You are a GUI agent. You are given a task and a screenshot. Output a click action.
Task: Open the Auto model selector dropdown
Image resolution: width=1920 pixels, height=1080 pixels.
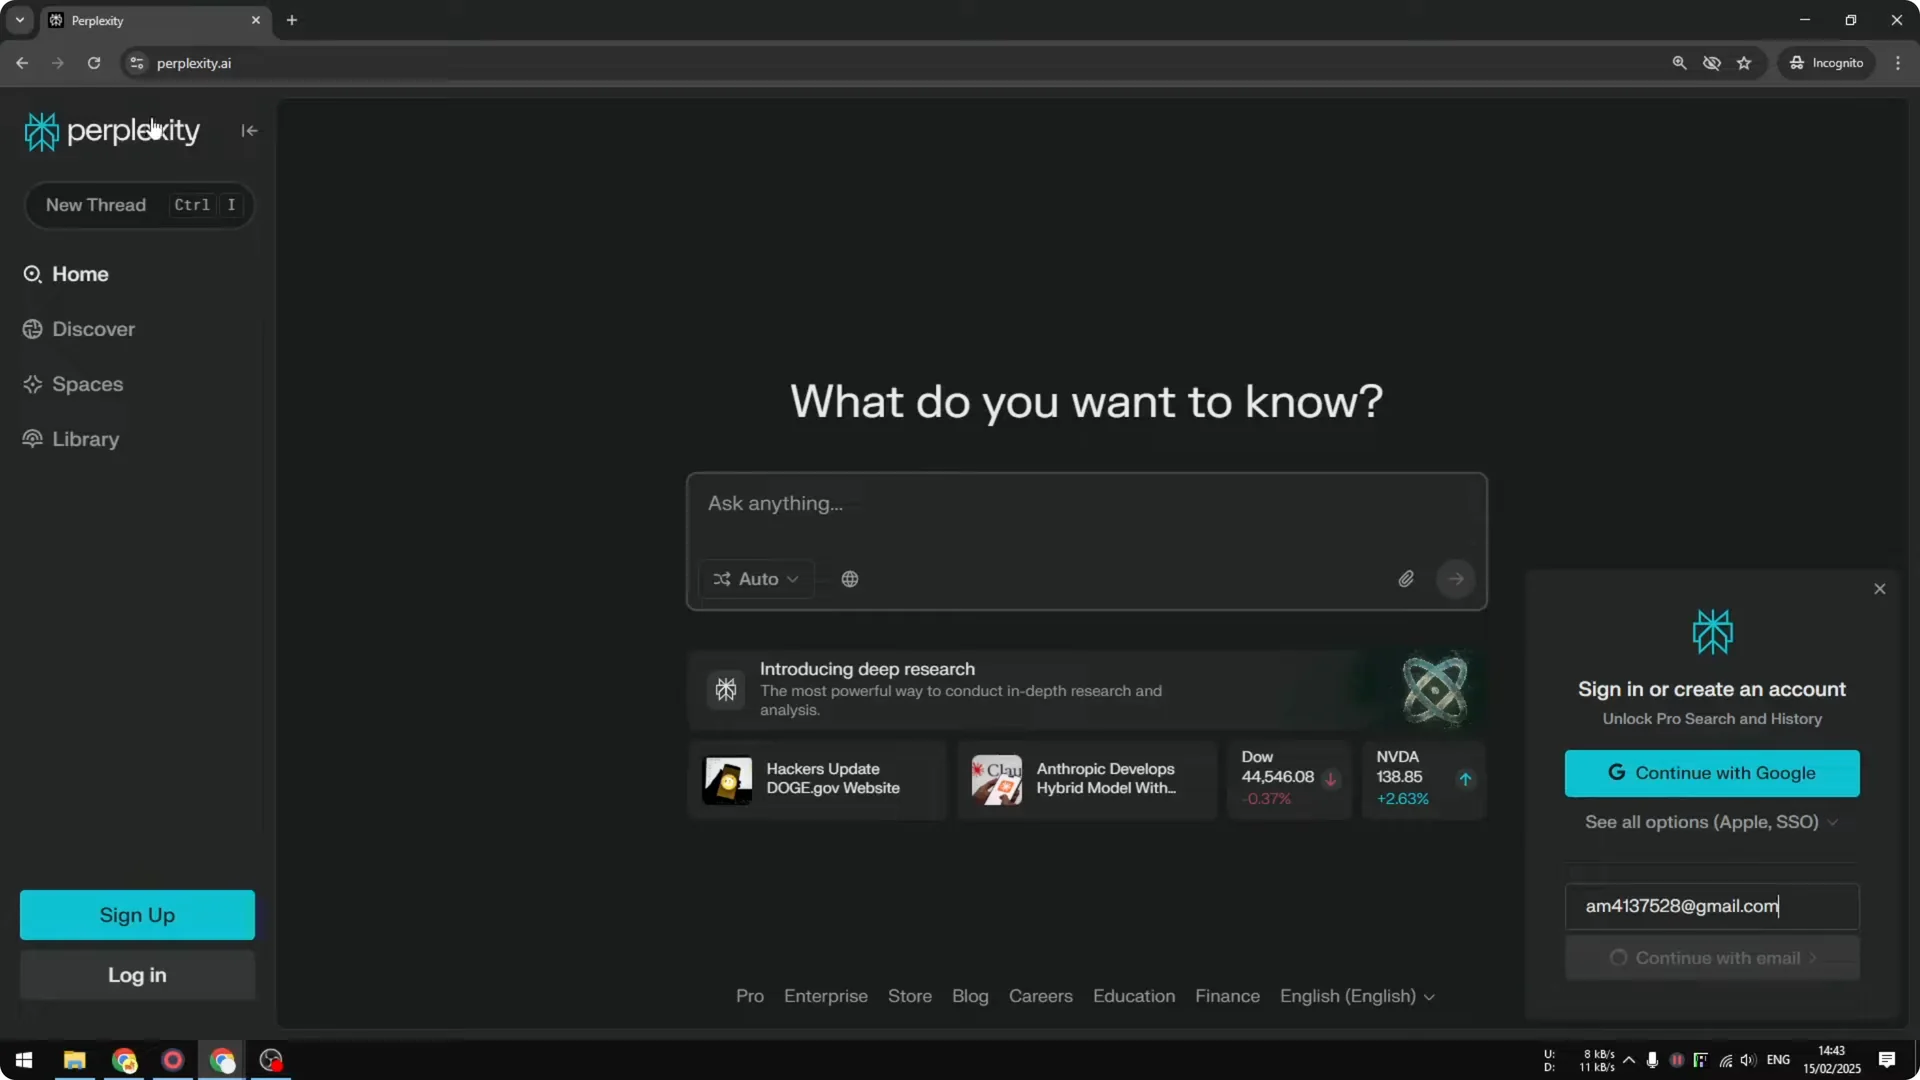point(756,578)
